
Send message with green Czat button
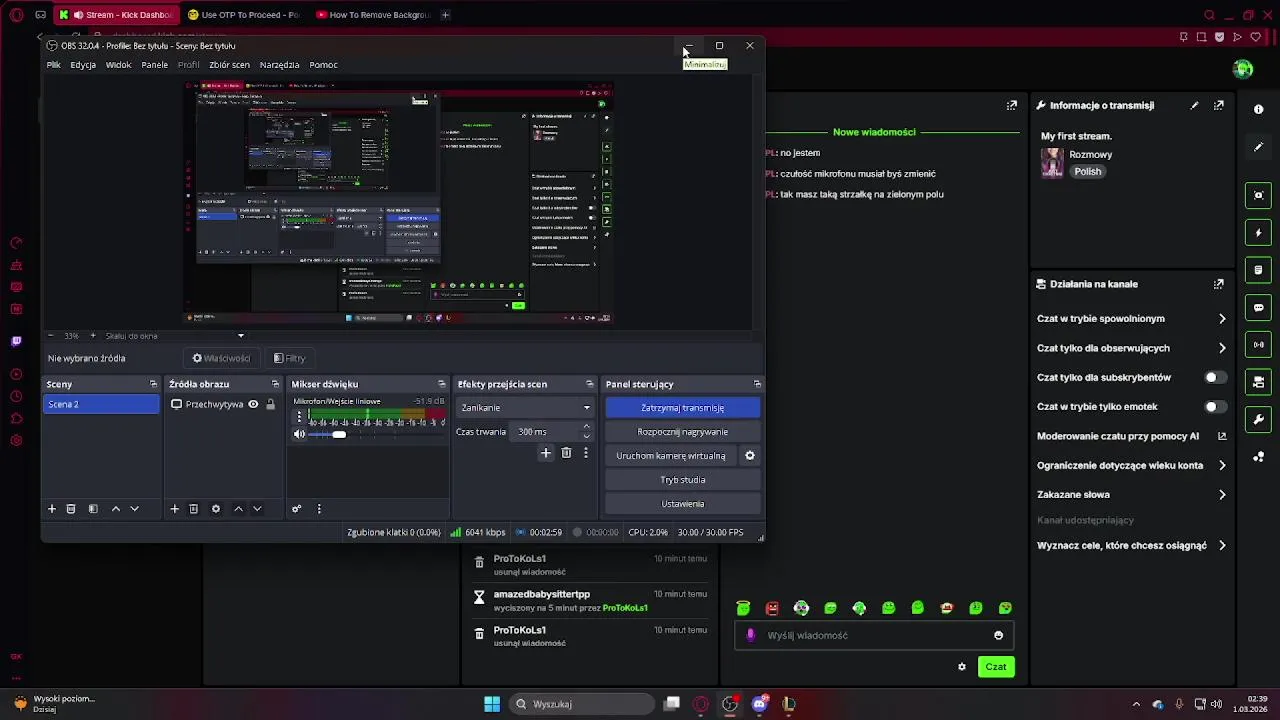pos(996,667)
